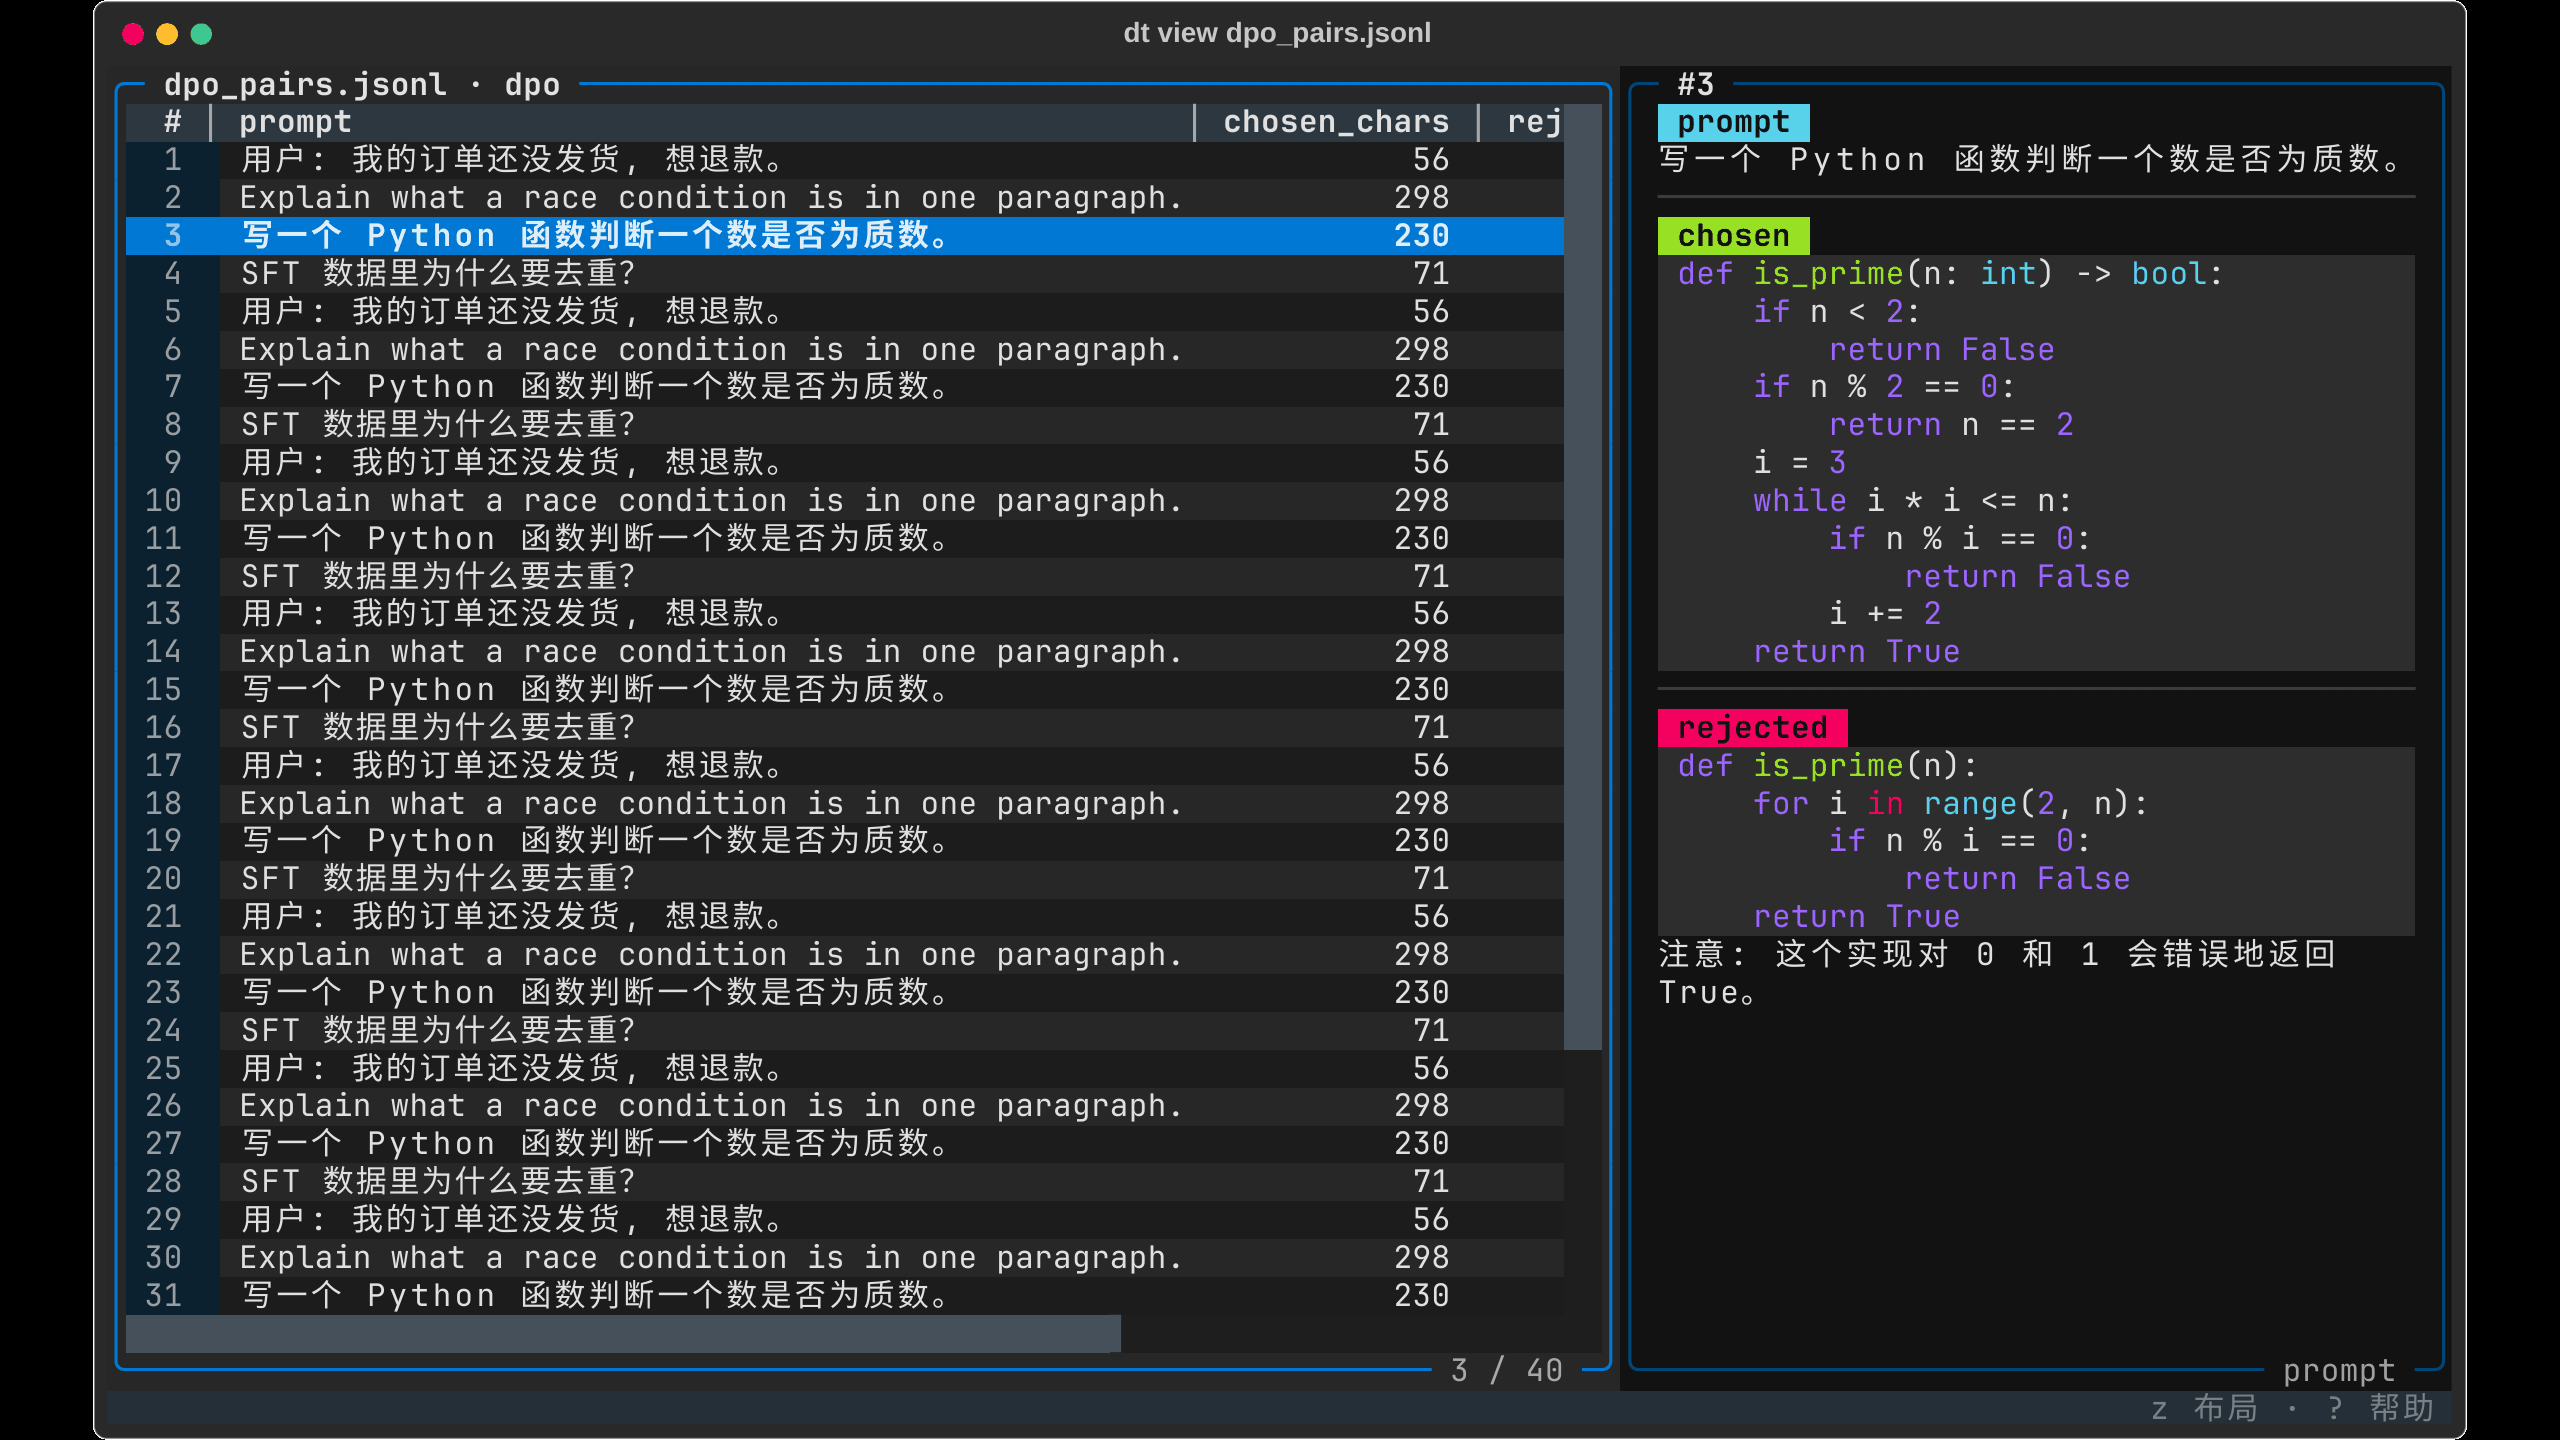The width and height of the screenshot is (2560, 1440).
Task: Click the chosen code's def is_prime line
Action: tap(1950, 273)
